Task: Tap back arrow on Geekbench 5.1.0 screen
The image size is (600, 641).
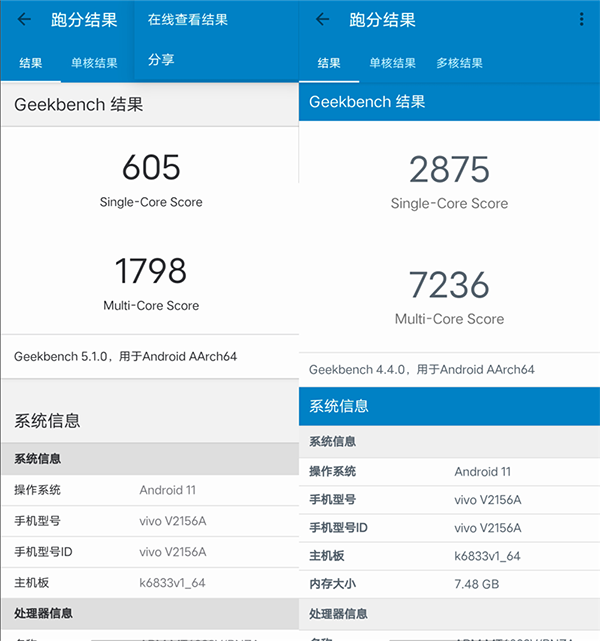Action: click(24, 19)
